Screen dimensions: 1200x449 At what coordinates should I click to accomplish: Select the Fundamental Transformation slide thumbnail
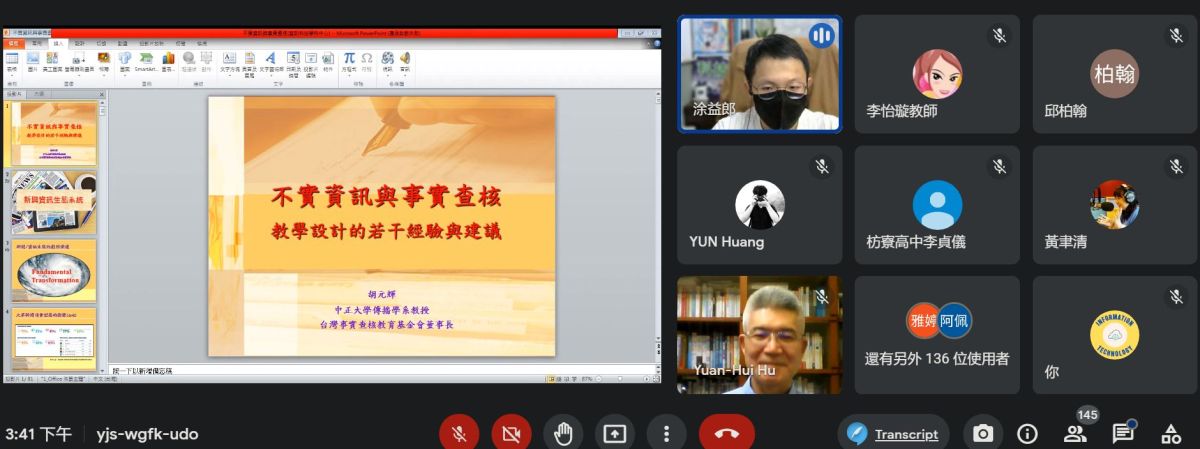54,270
